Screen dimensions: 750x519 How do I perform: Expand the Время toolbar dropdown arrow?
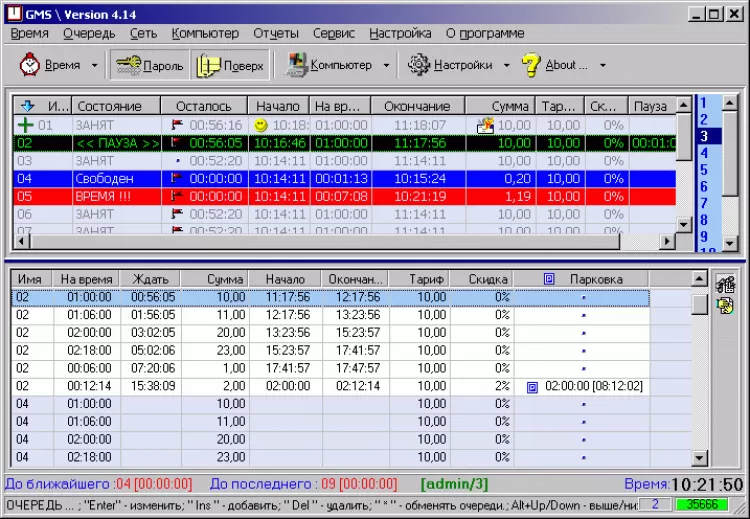(x=95, y=66)
